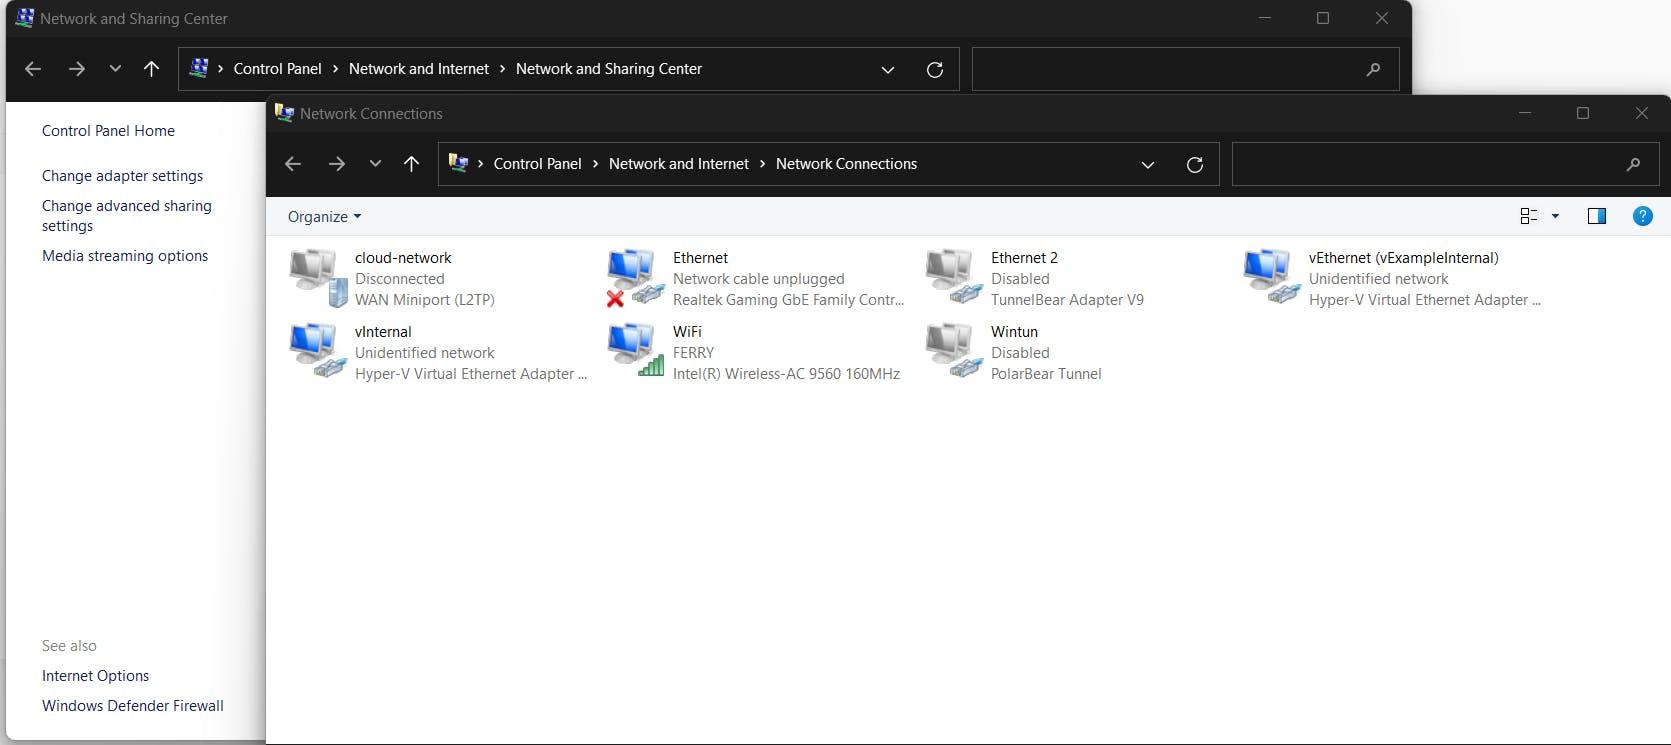Expand recent locations in Network Connections
This screenshot has height=745, width=1671.
375,164
